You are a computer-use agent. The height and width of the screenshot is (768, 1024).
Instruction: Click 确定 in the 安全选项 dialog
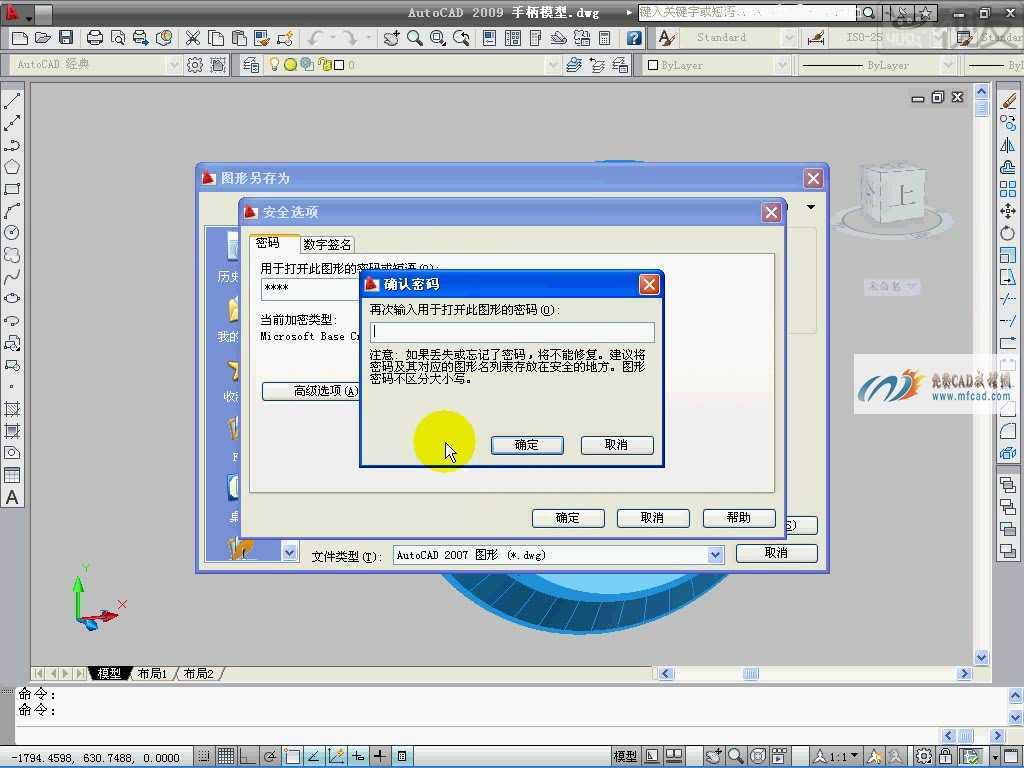(568, 518)
